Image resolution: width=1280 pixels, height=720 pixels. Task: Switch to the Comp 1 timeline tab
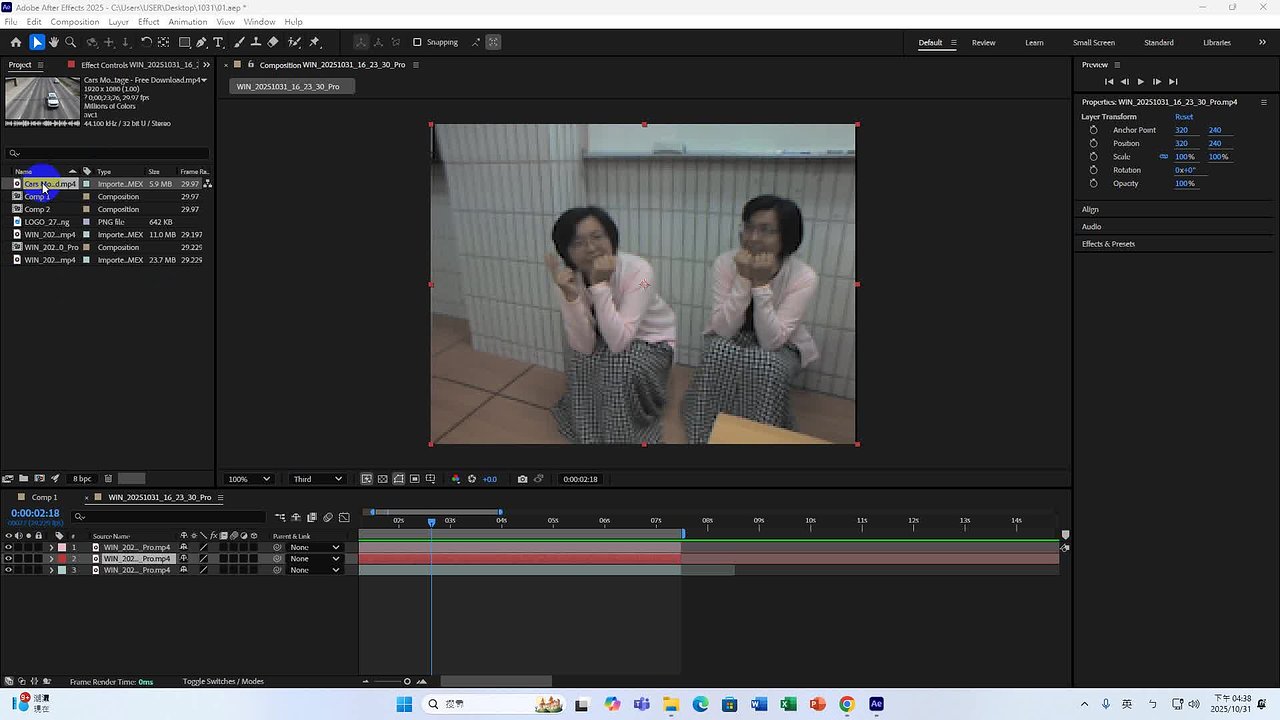pyautogui.click(x=44, y=497)
